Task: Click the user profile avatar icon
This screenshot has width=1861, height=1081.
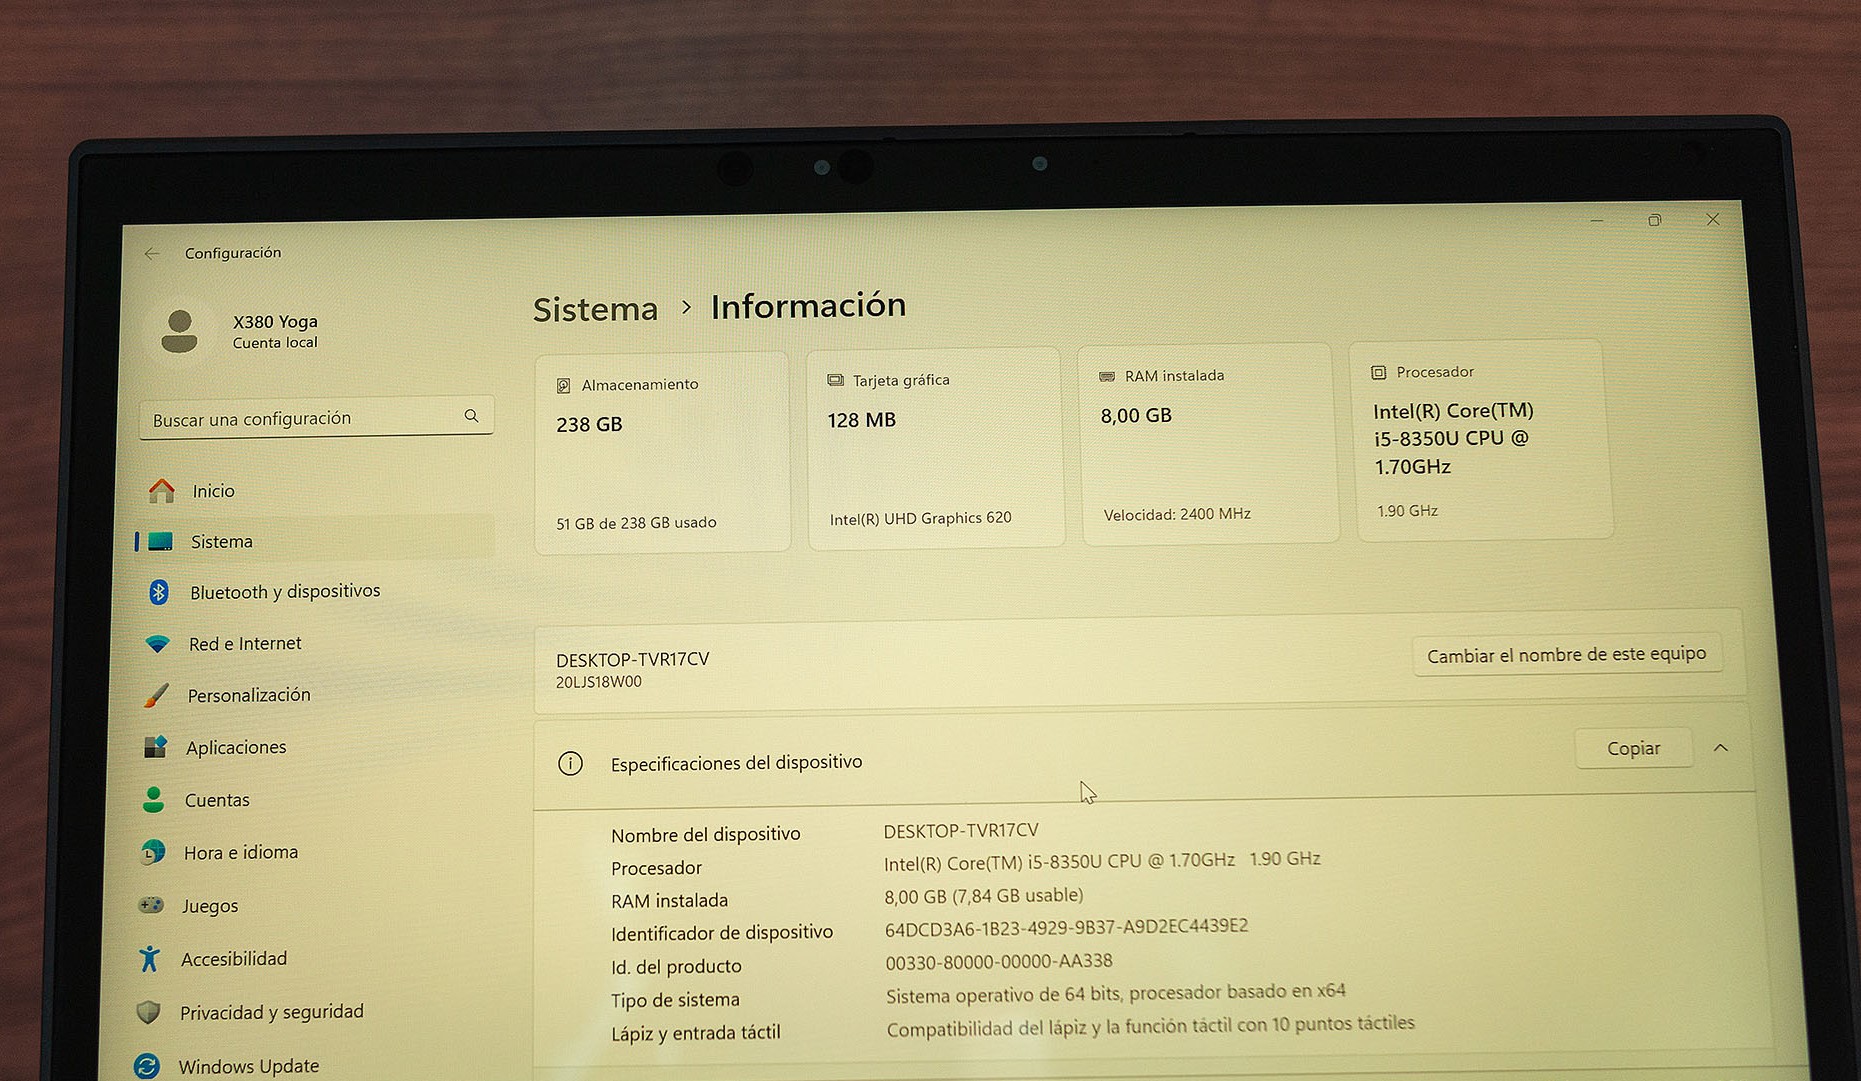Action: coord(180,331)
